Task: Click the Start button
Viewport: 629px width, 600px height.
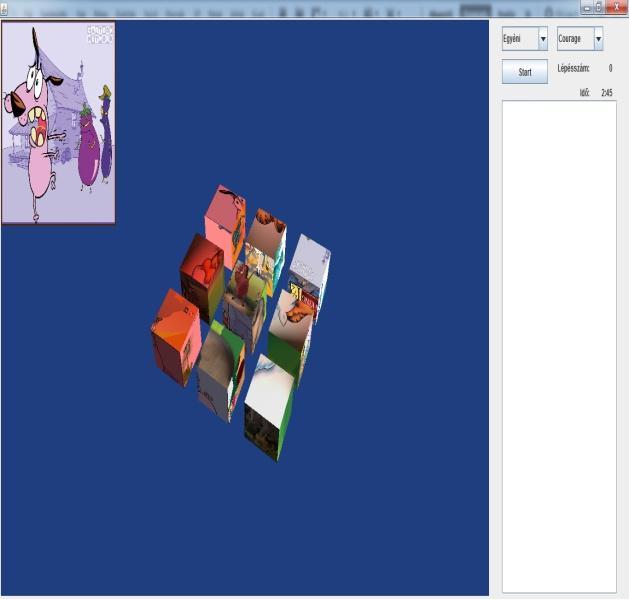Action: coord(525,72)
